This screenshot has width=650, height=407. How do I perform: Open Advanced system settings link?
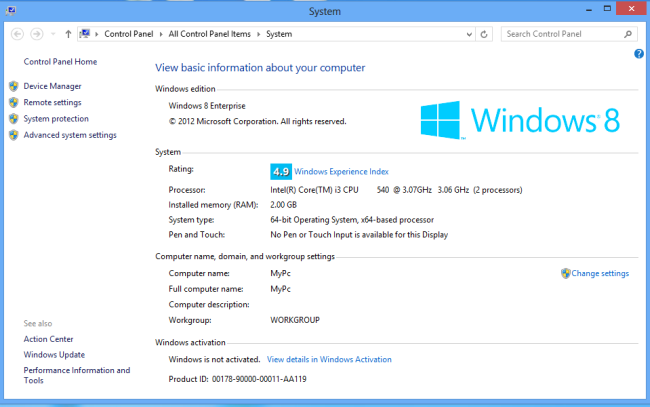click(70, 135)
